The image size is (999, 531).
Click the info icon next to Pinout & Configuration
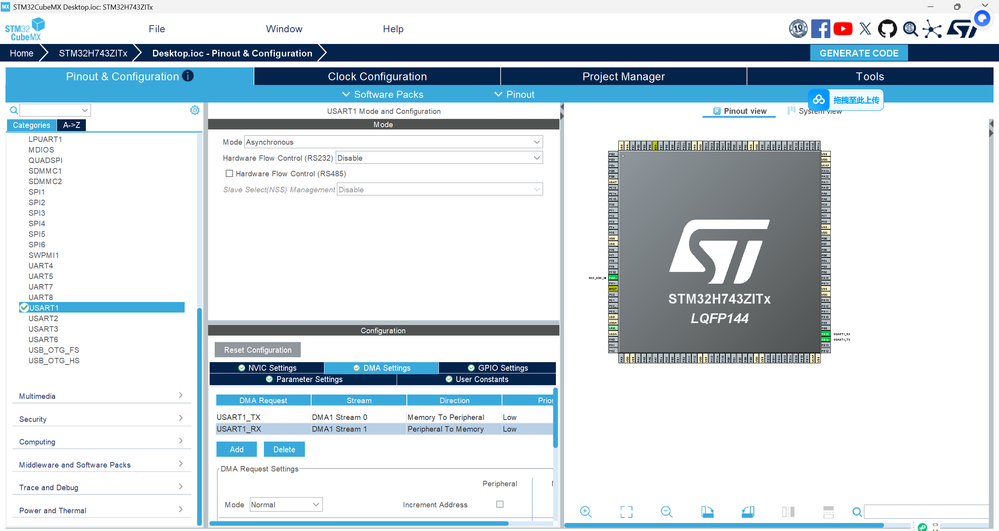click(x=187, y=76)
